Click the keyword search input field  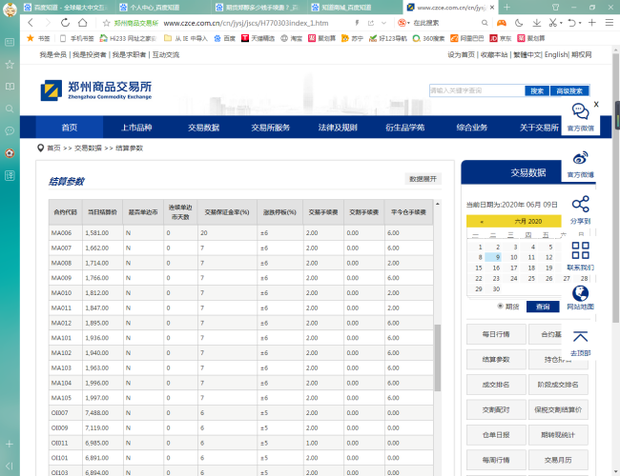476,91
